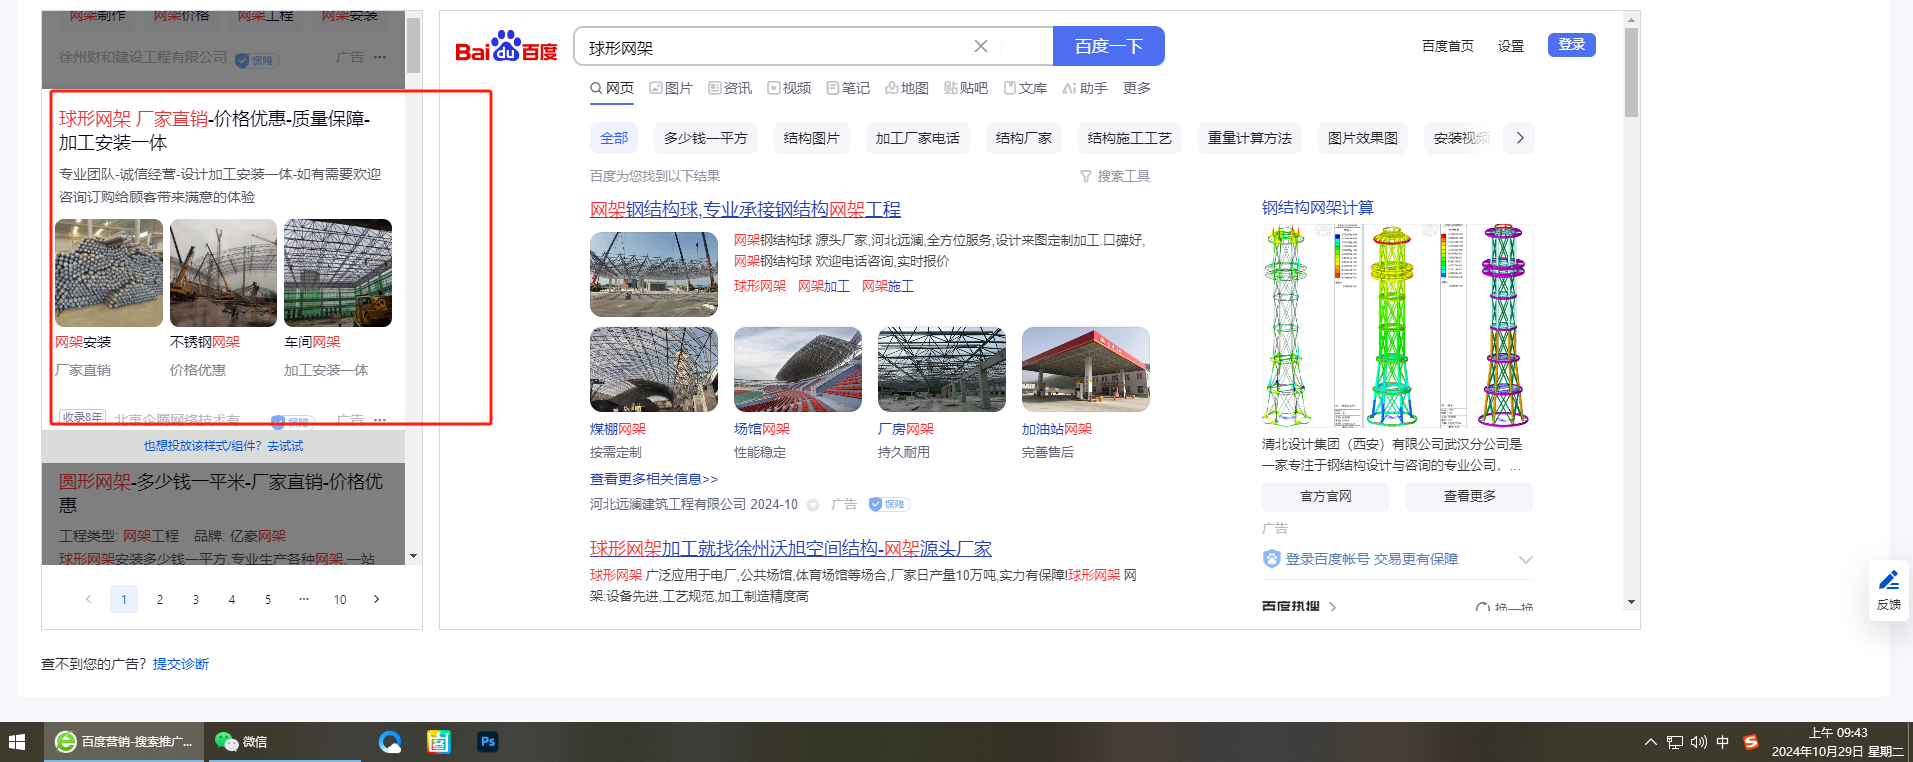Open the AI 助手 tab
The height and width of the screenshot is (762, 1913).
[1085, 88]
